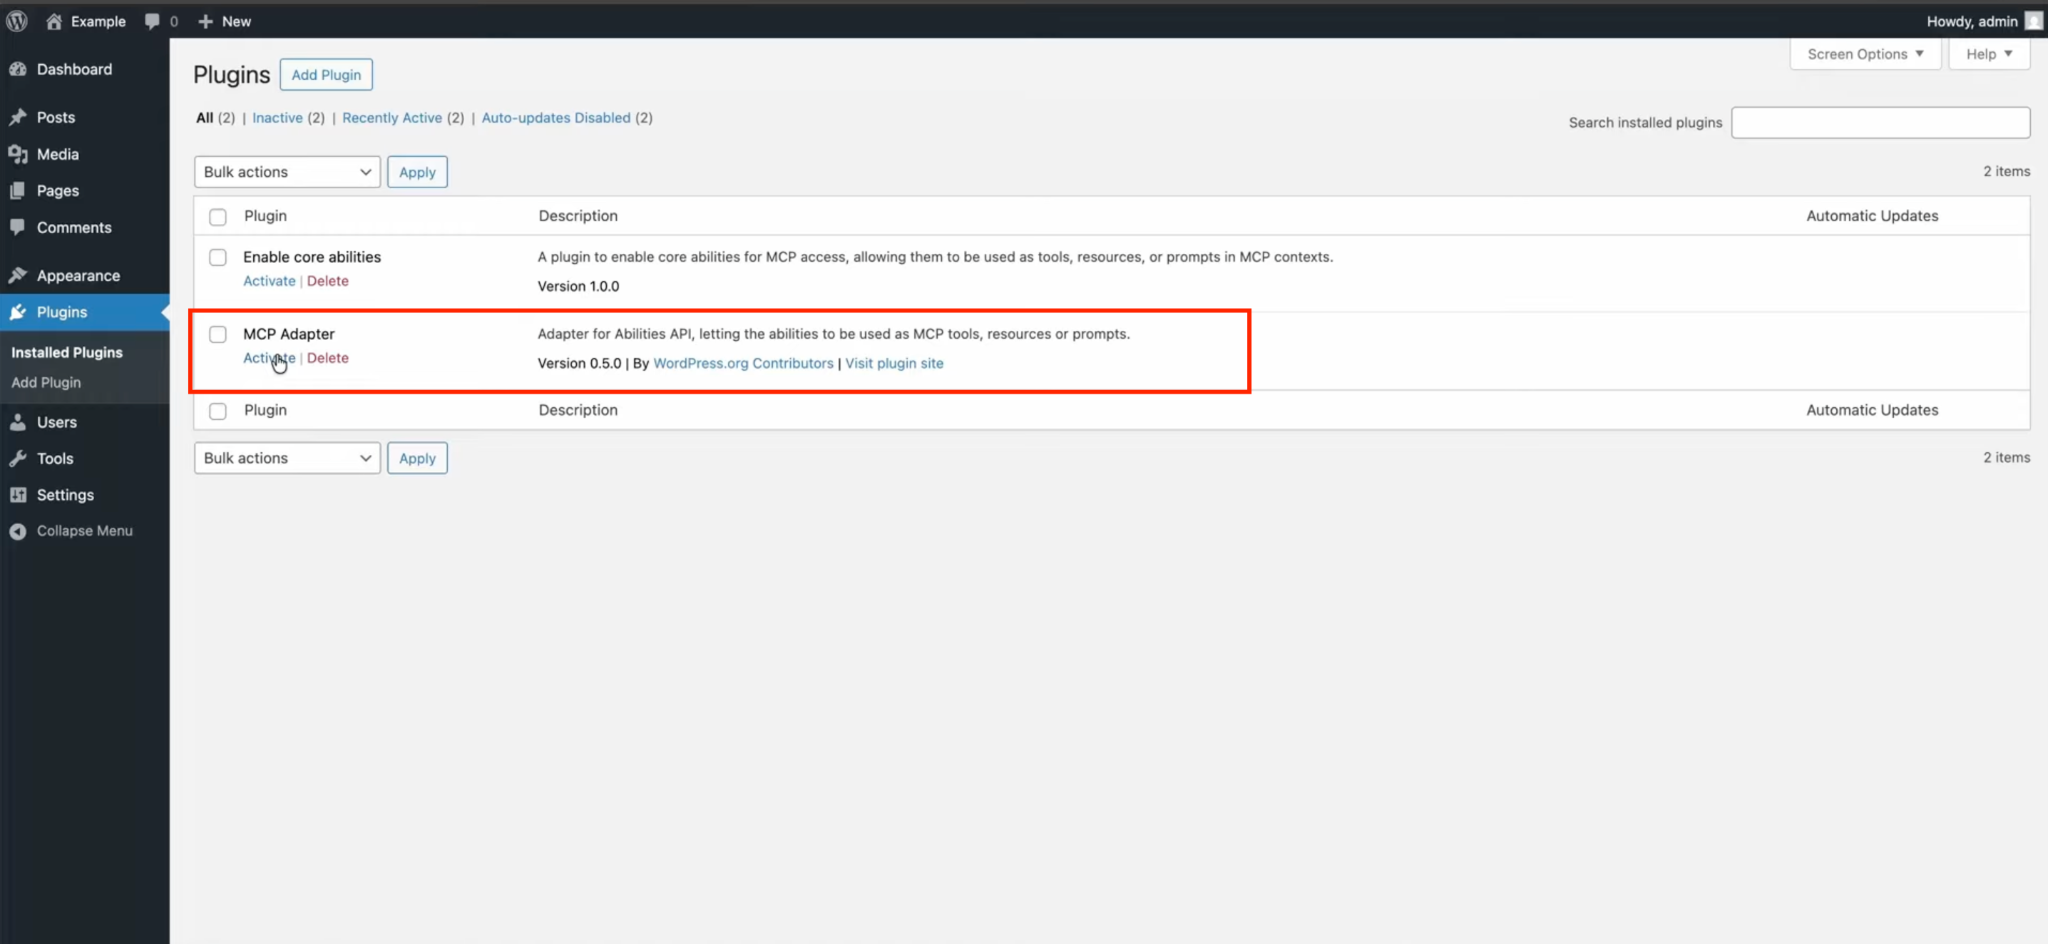2048x944 pixels.
Task: Tick the MCP Adapter checkbox
Action: (x=218, y=334)
